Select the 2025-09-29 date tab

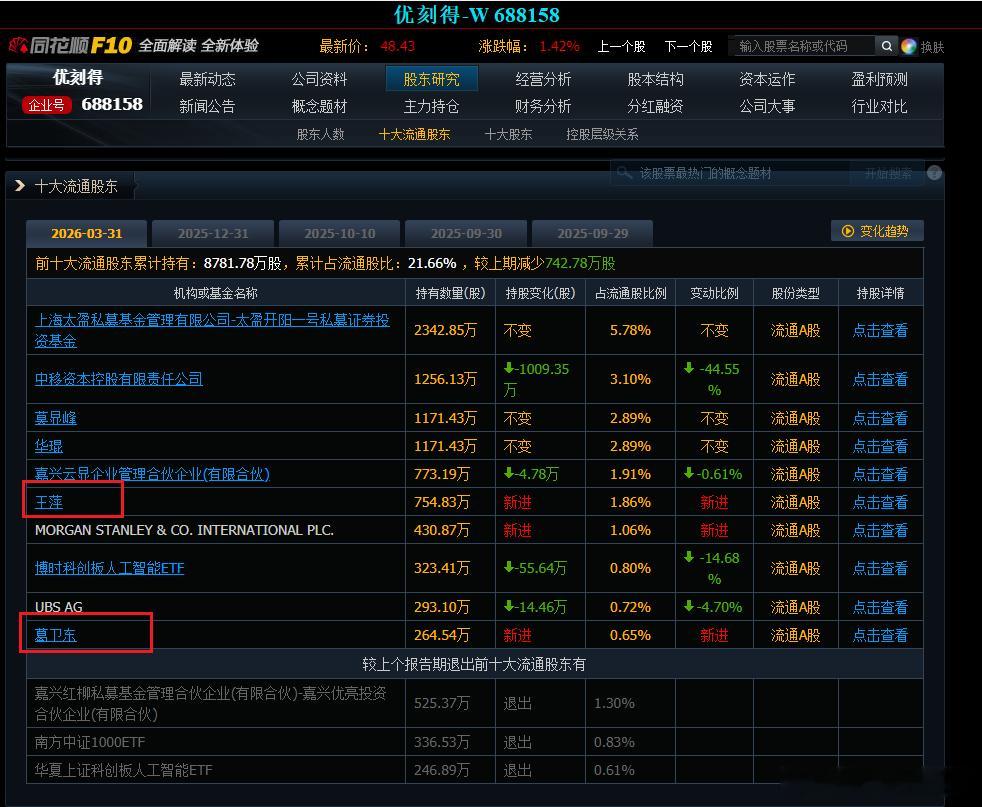(592, 234)
